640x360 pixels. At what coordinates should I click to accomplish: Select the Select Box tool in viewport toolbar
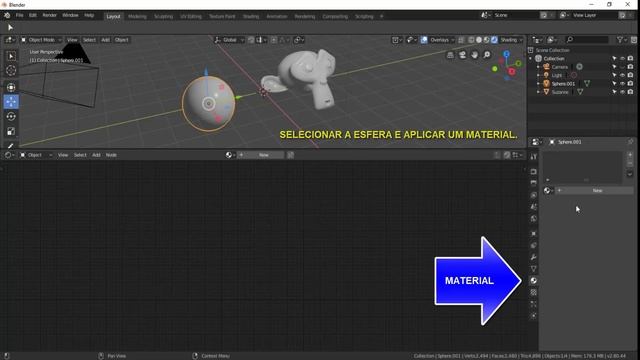click(x=11, y=56)
